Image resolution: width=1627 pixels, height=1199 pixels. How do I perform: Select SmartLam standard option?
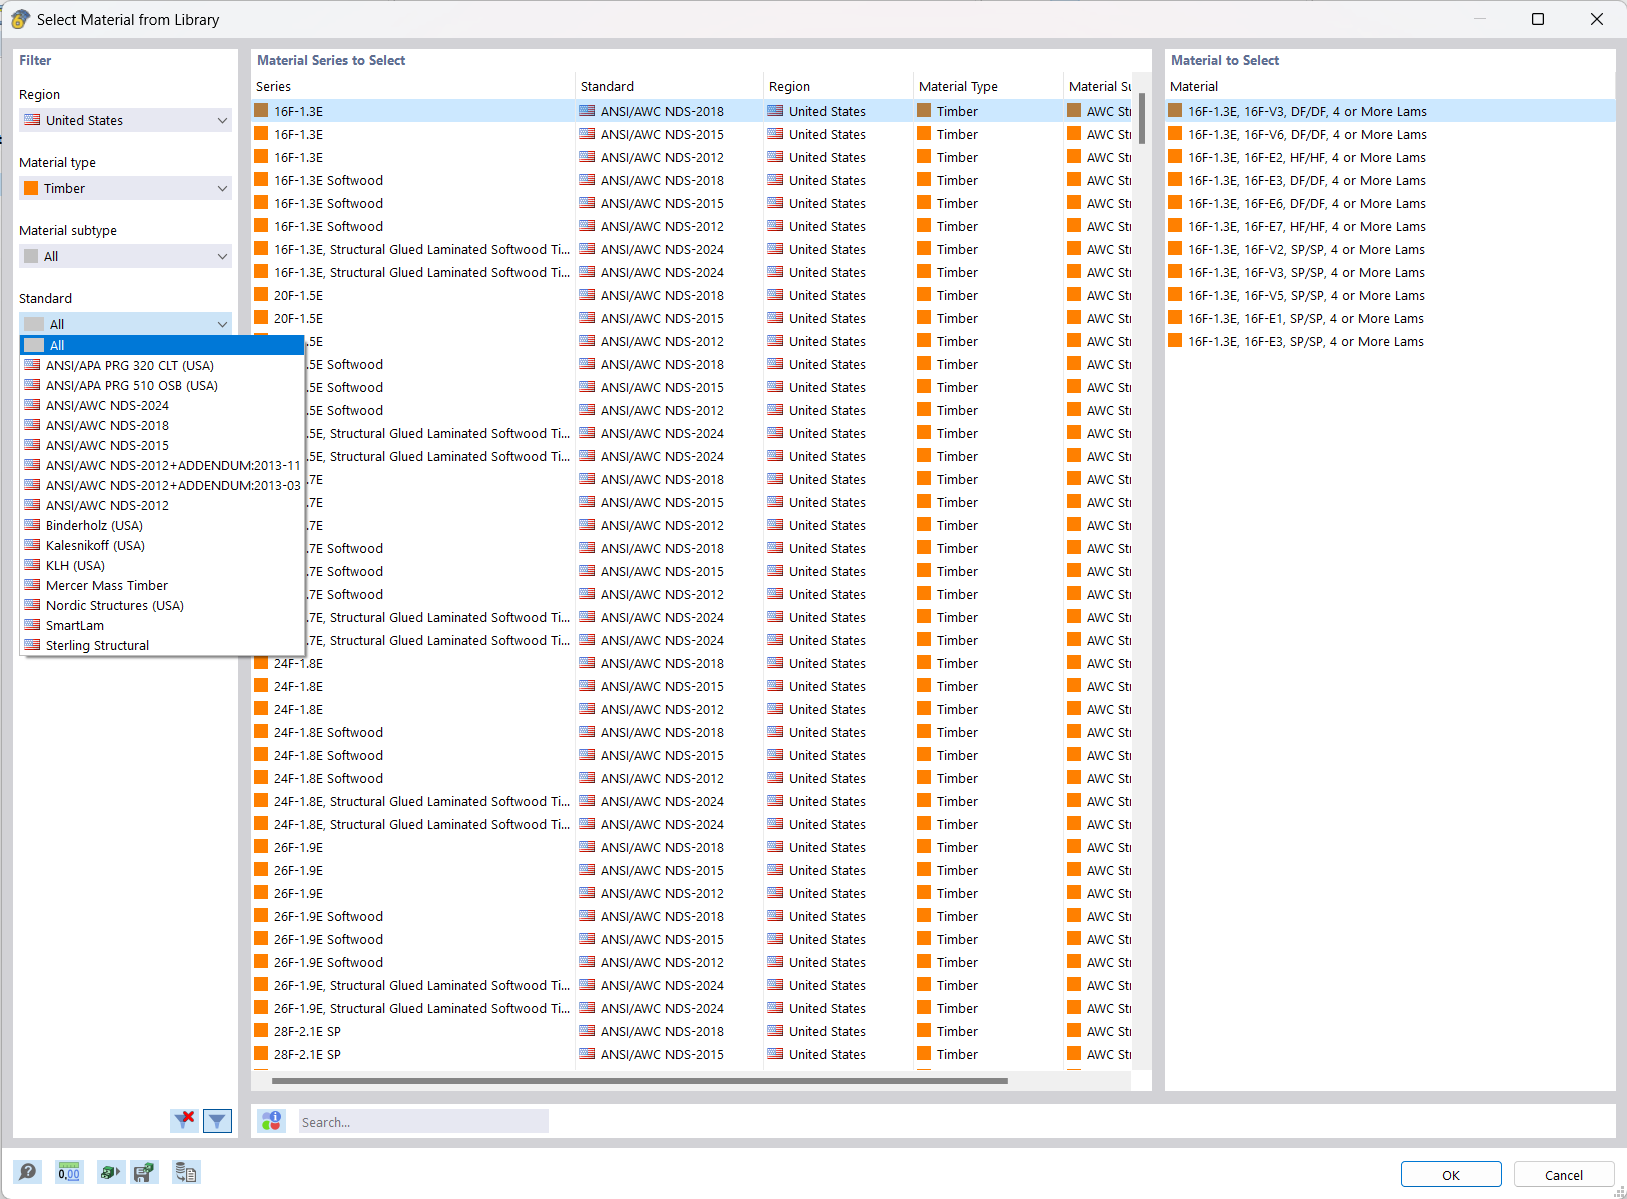point(162,625)
